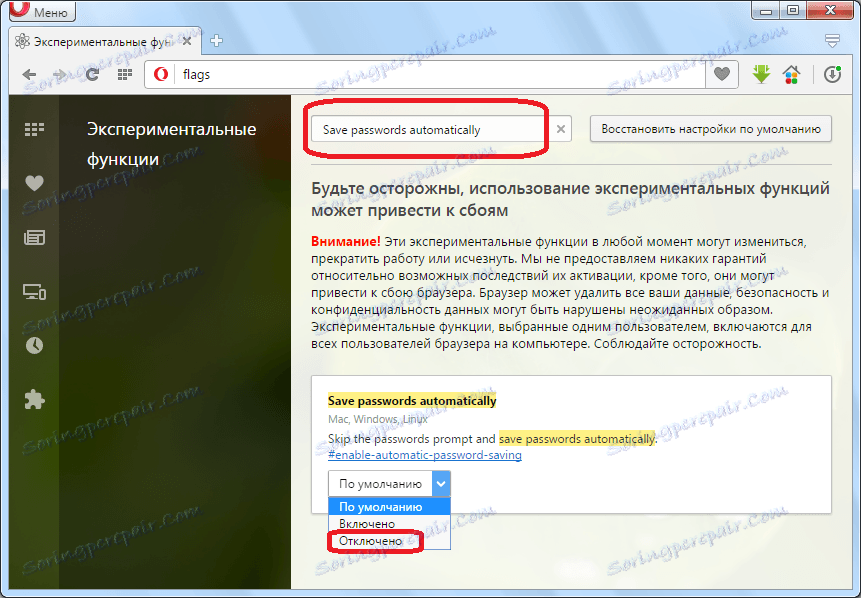Open the colorful house extension icon
Viewport: 861px width, 598px height.
[x=791, y=74]
